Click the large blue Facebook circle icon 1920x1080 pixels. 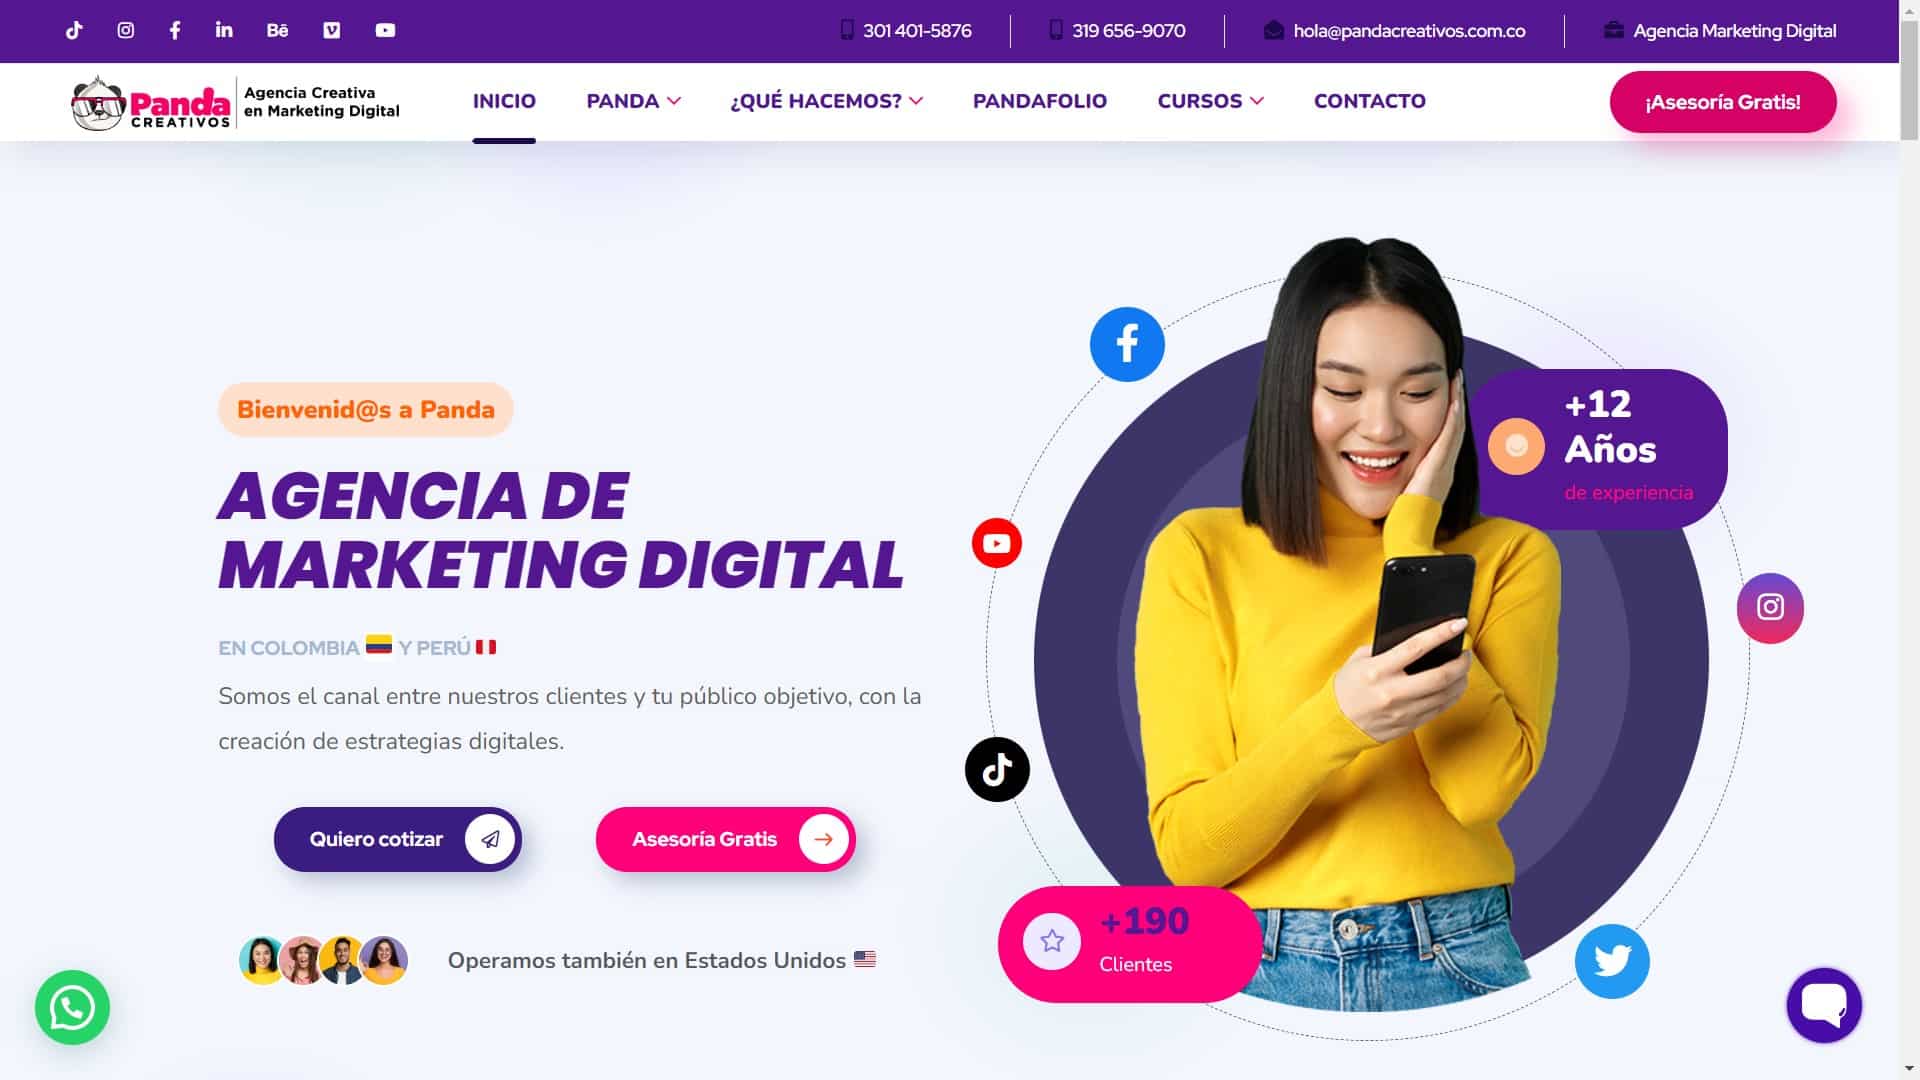pos(1127,344)
